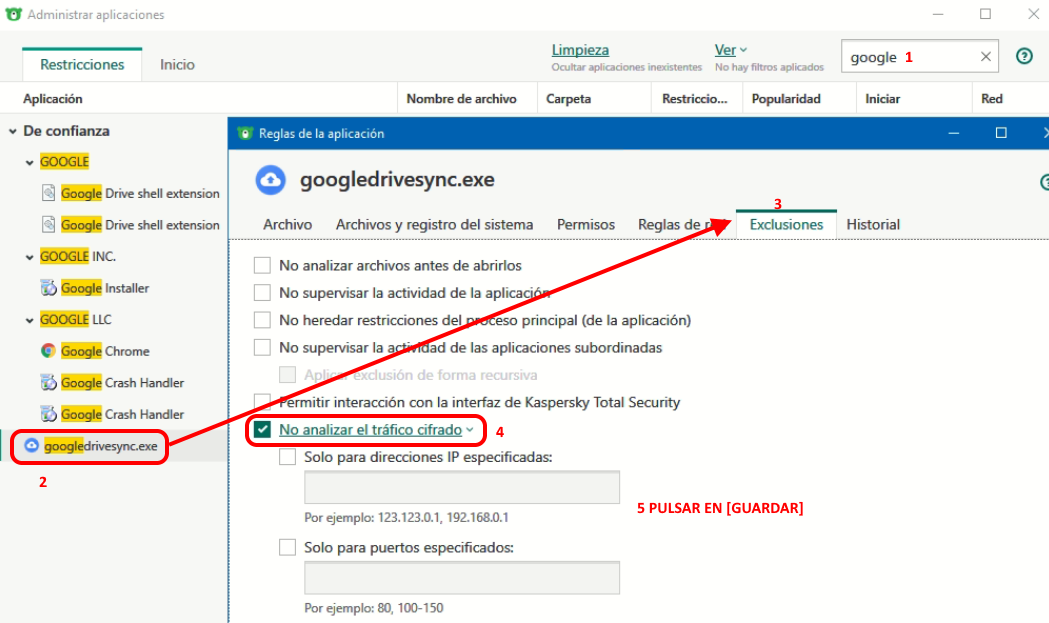
Task: Open the Archivo tab
Action: click(x=288, y=224)
